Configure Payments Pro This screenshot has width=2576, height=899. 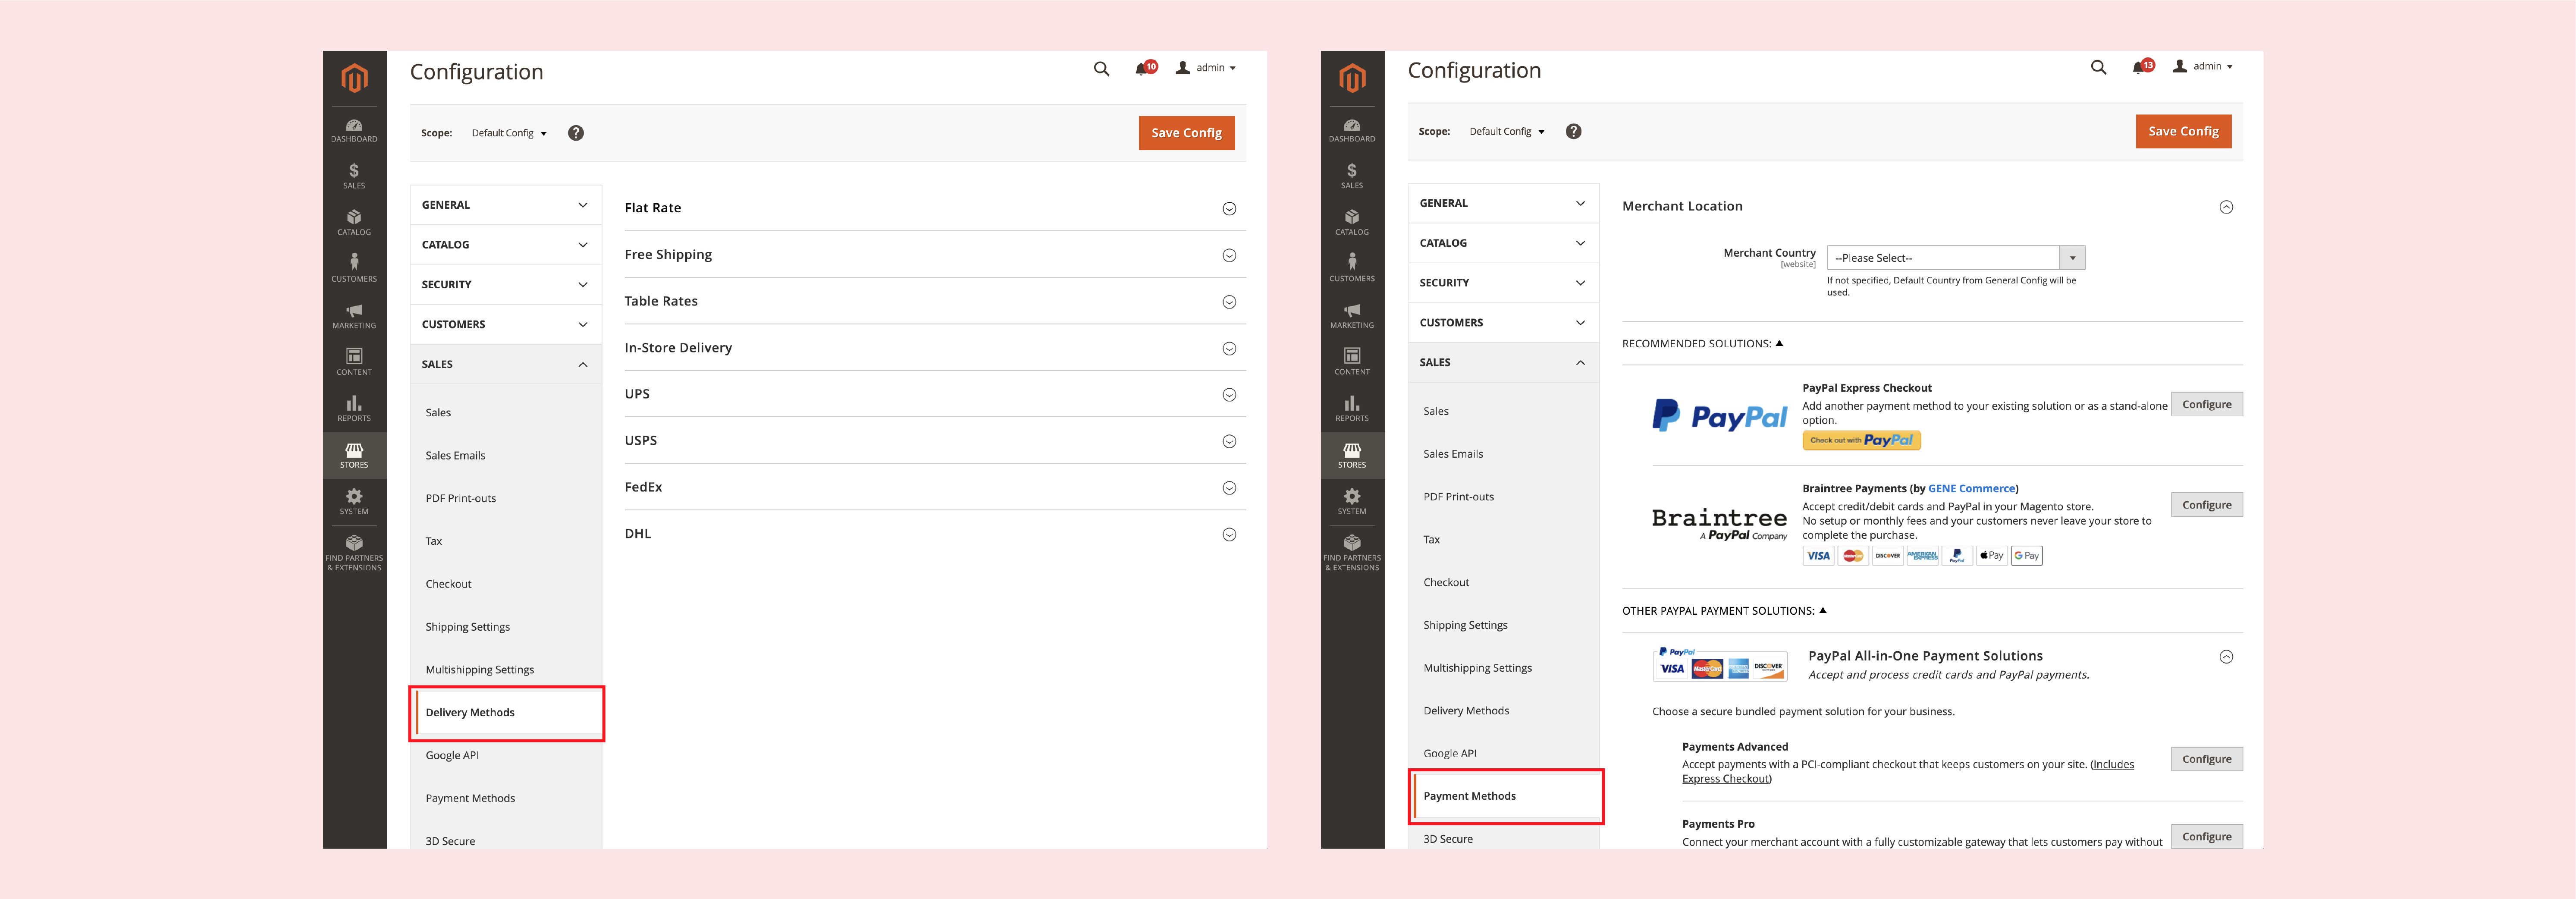tap(2206, 837)
